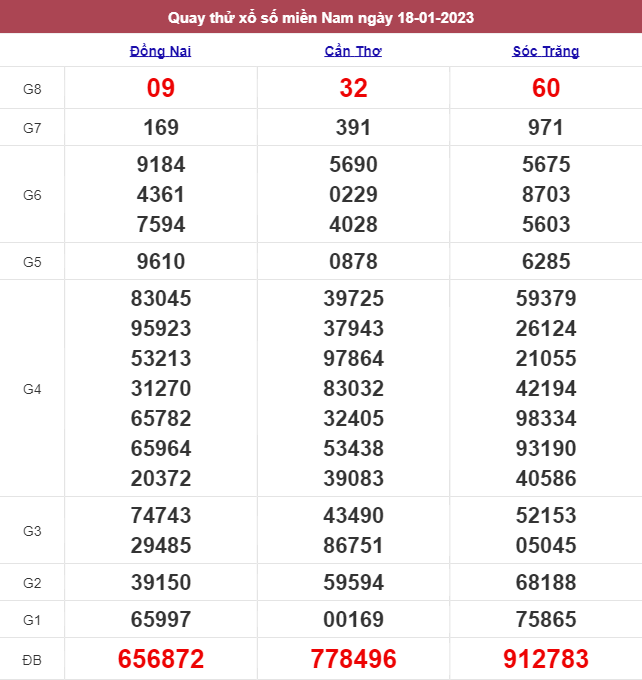Screen dimensions: 642x680
Task: Click Cần Thơ G8 number 32
Action: tap(353, 89)
